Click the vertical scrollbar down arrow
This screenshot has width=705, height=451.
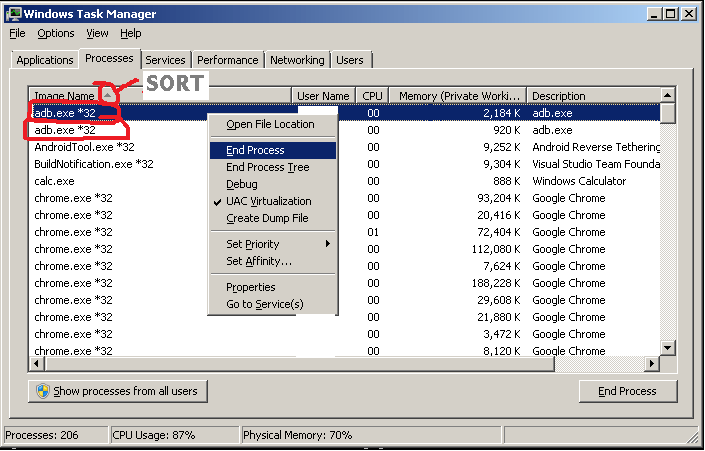(x=667, y=348)
